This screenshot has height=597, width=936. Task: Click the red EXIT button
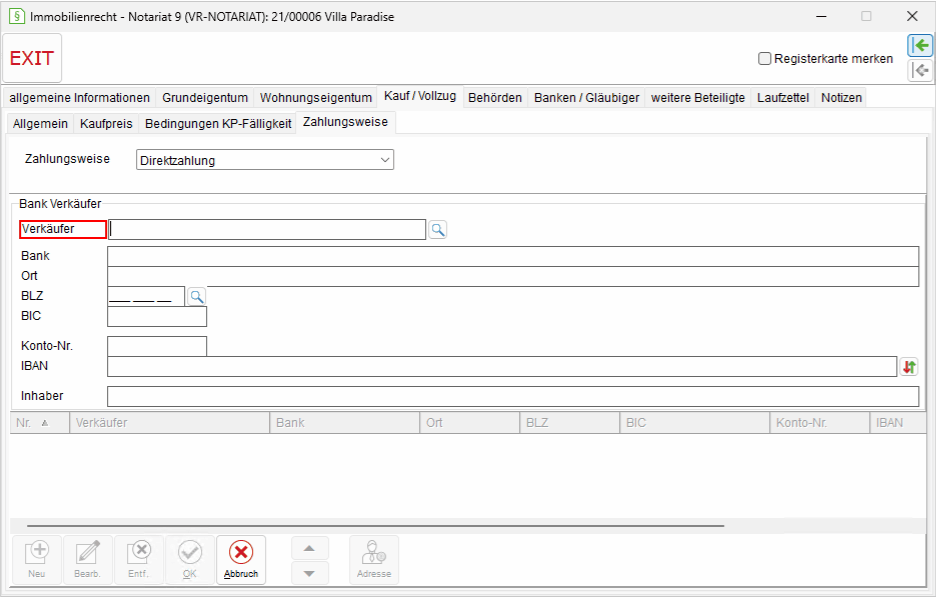pos(32,58)
